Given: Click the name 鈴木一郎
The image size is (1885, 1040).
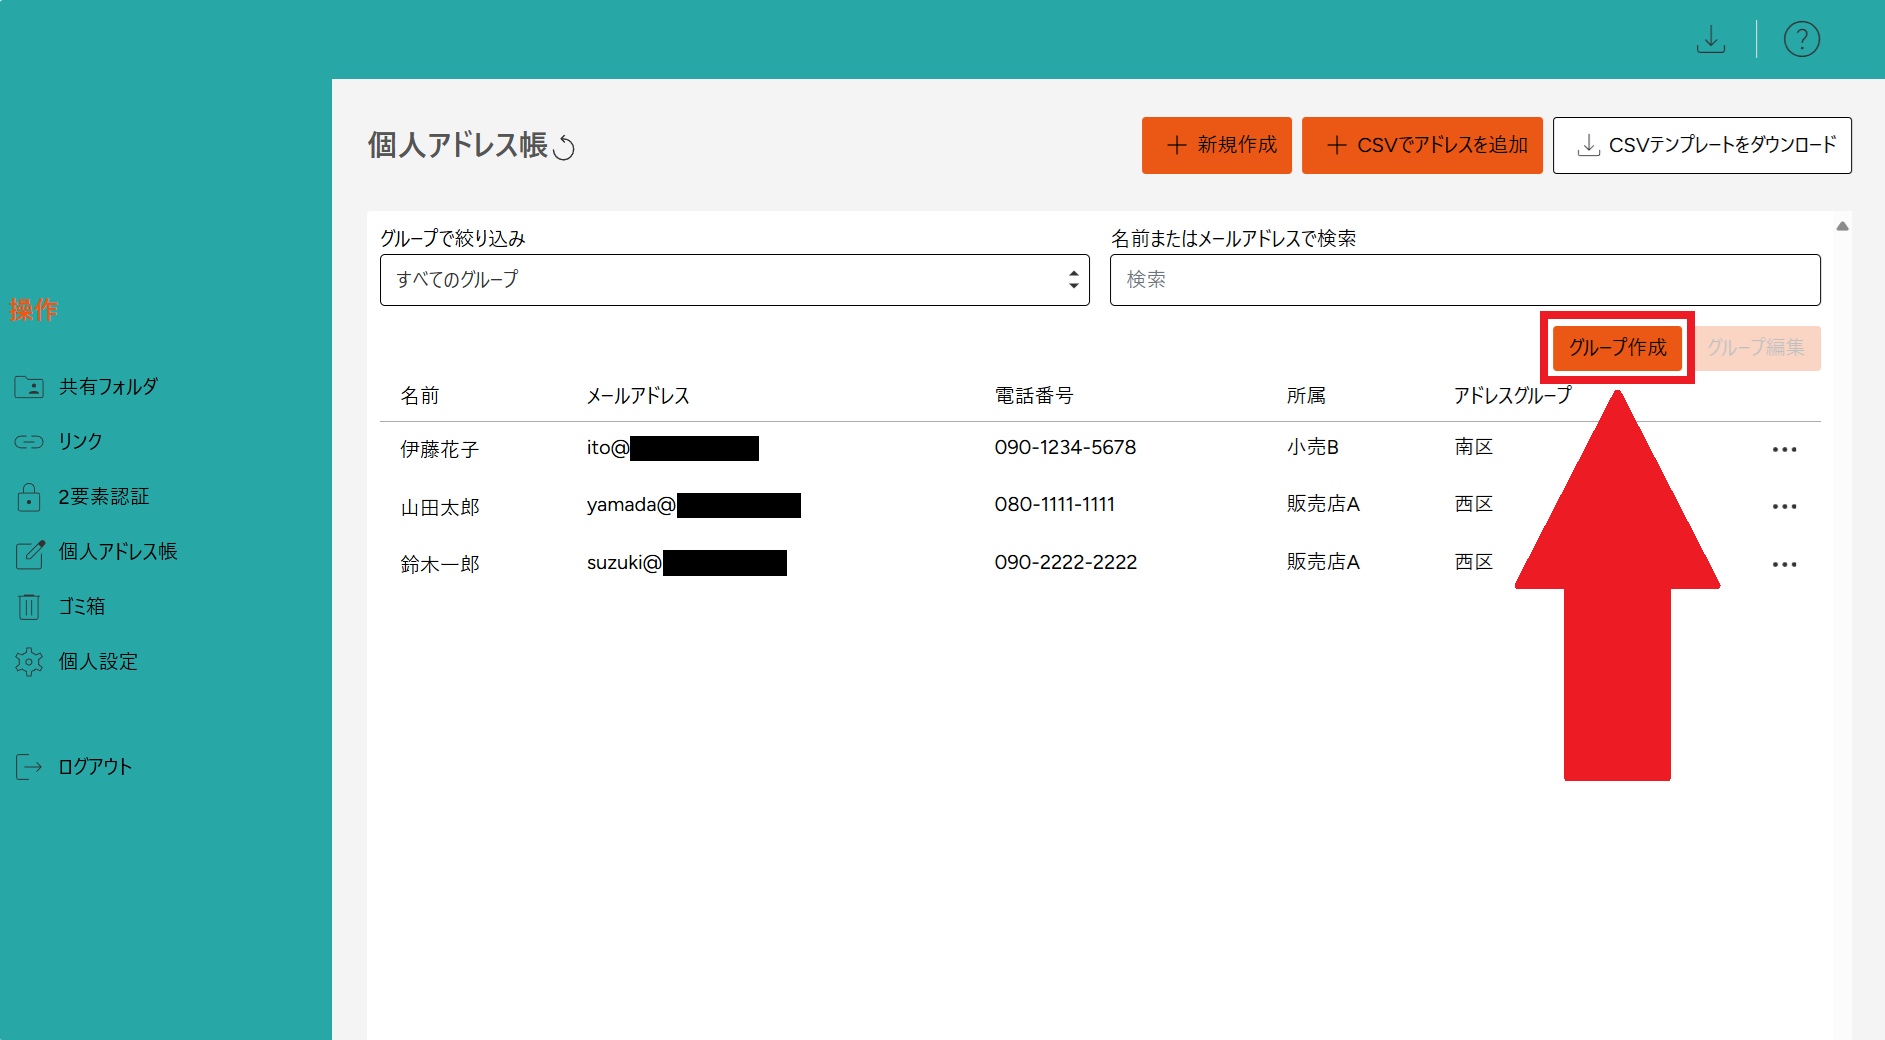Looking at the screenshot, I should click(440, 565).
